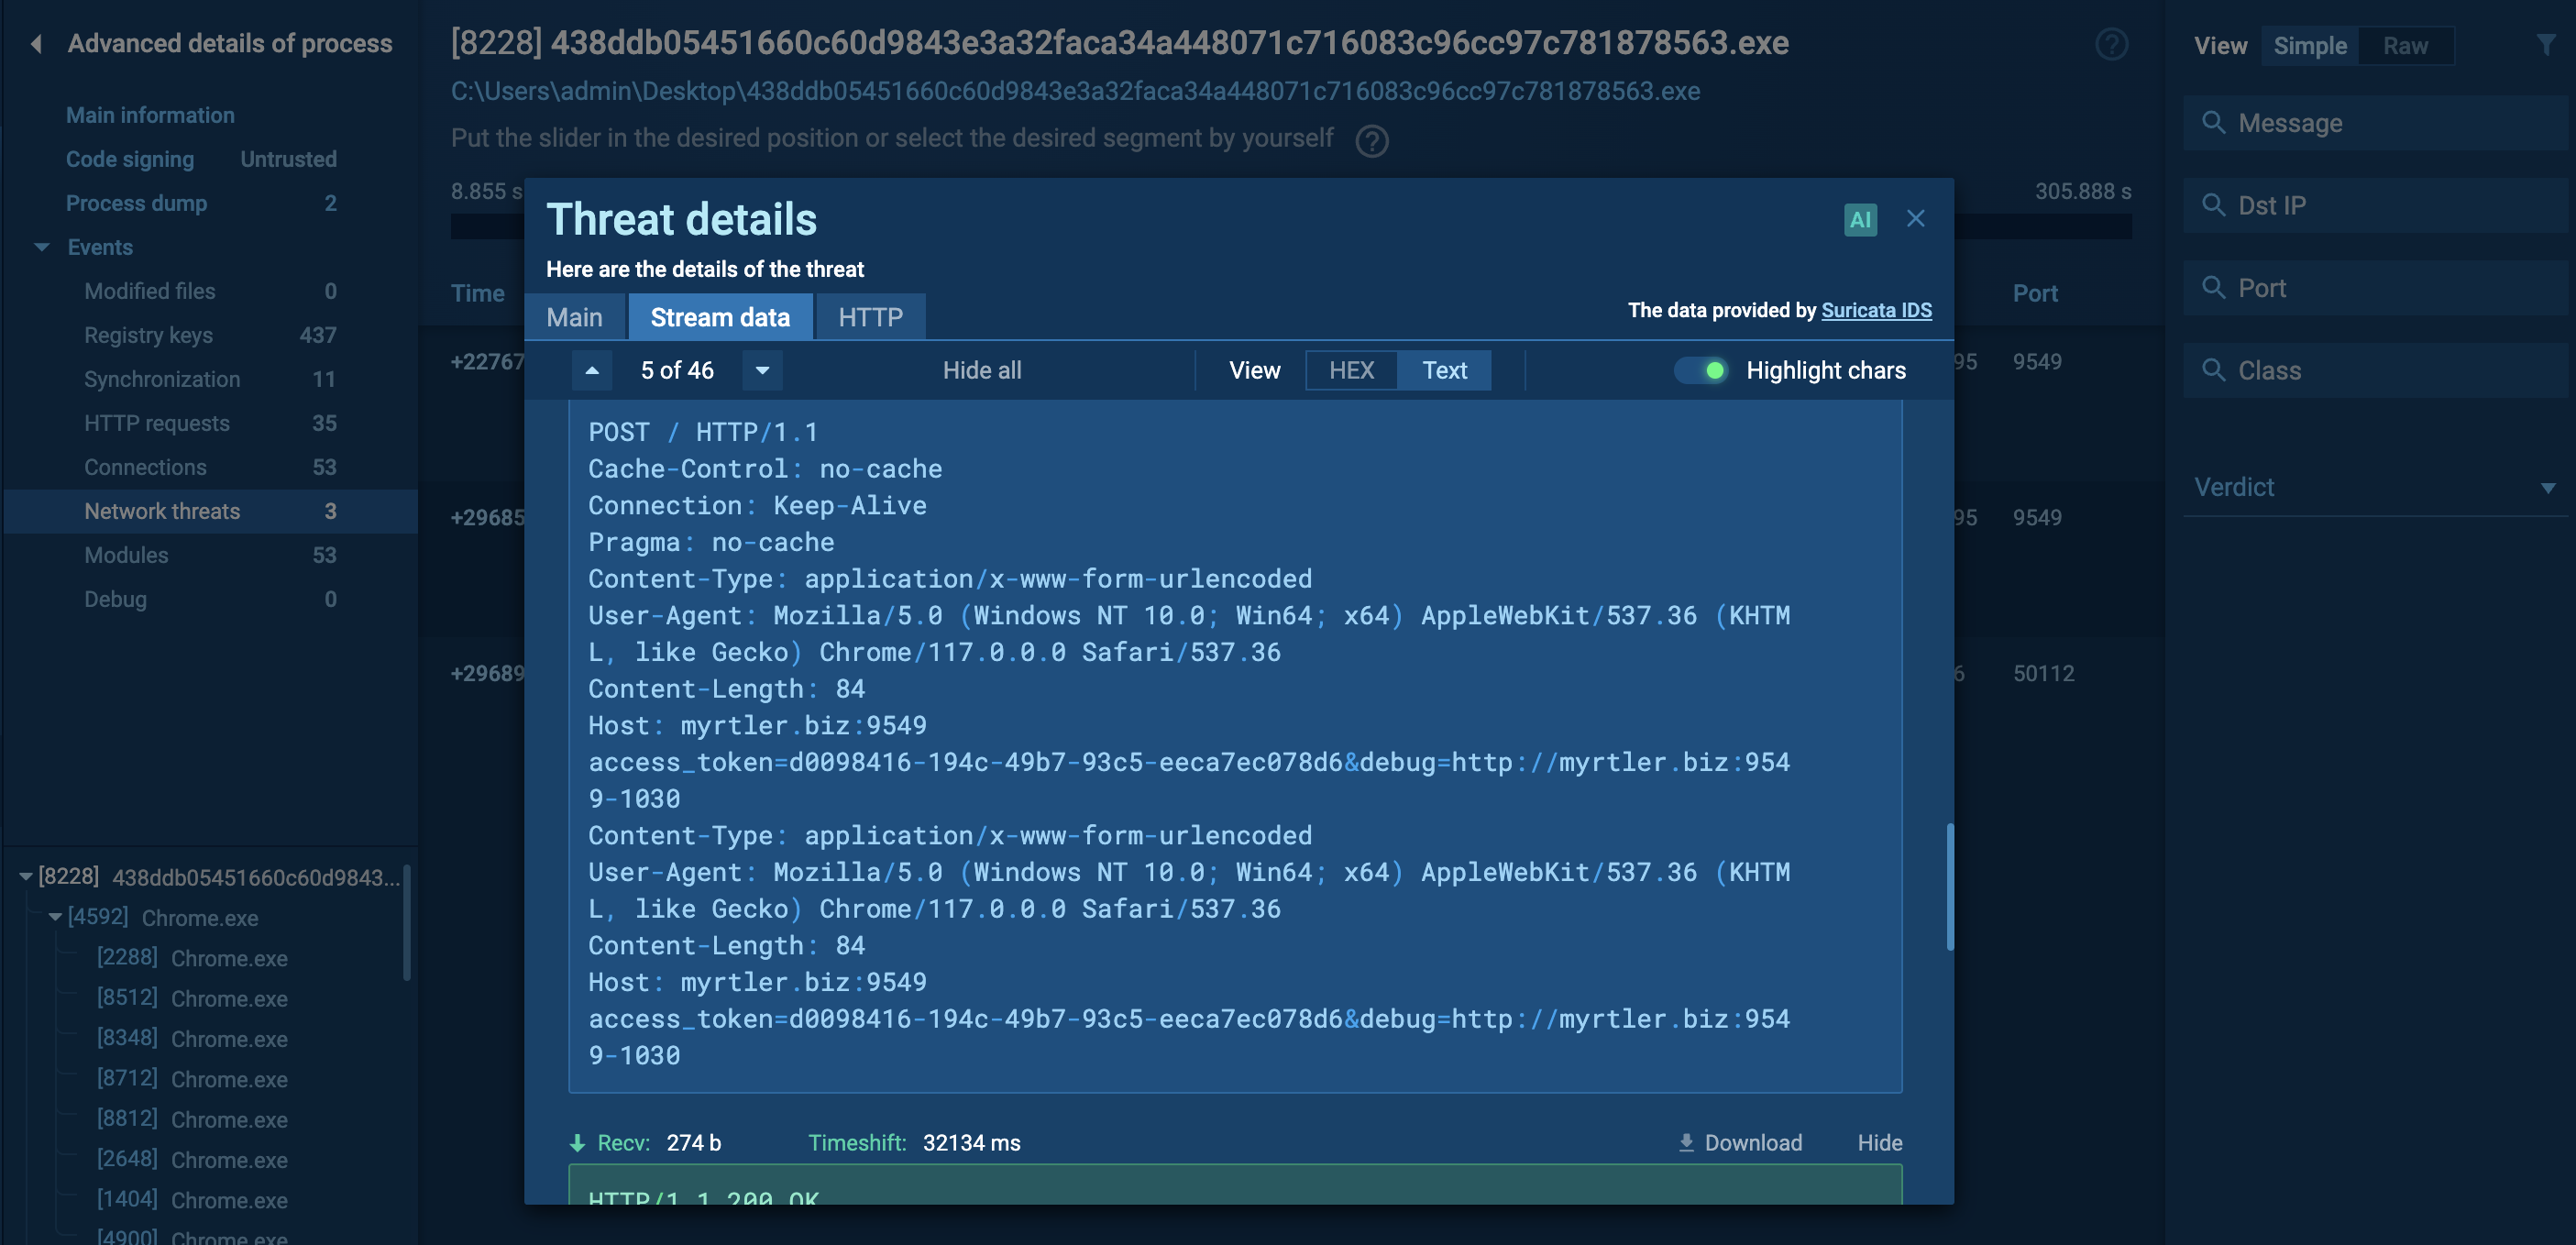Open Main information section

150,115
